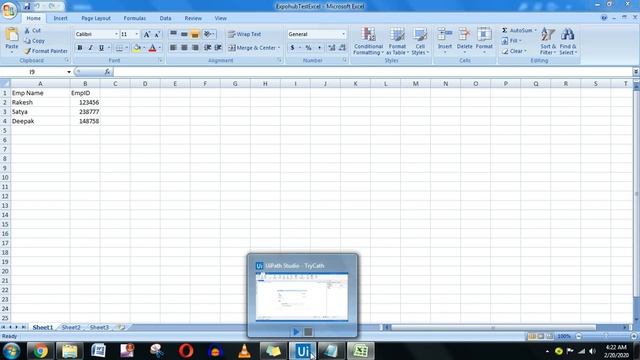640x360 pixels.
Task: Toggle underline formatting
Action: pos(101,48)
